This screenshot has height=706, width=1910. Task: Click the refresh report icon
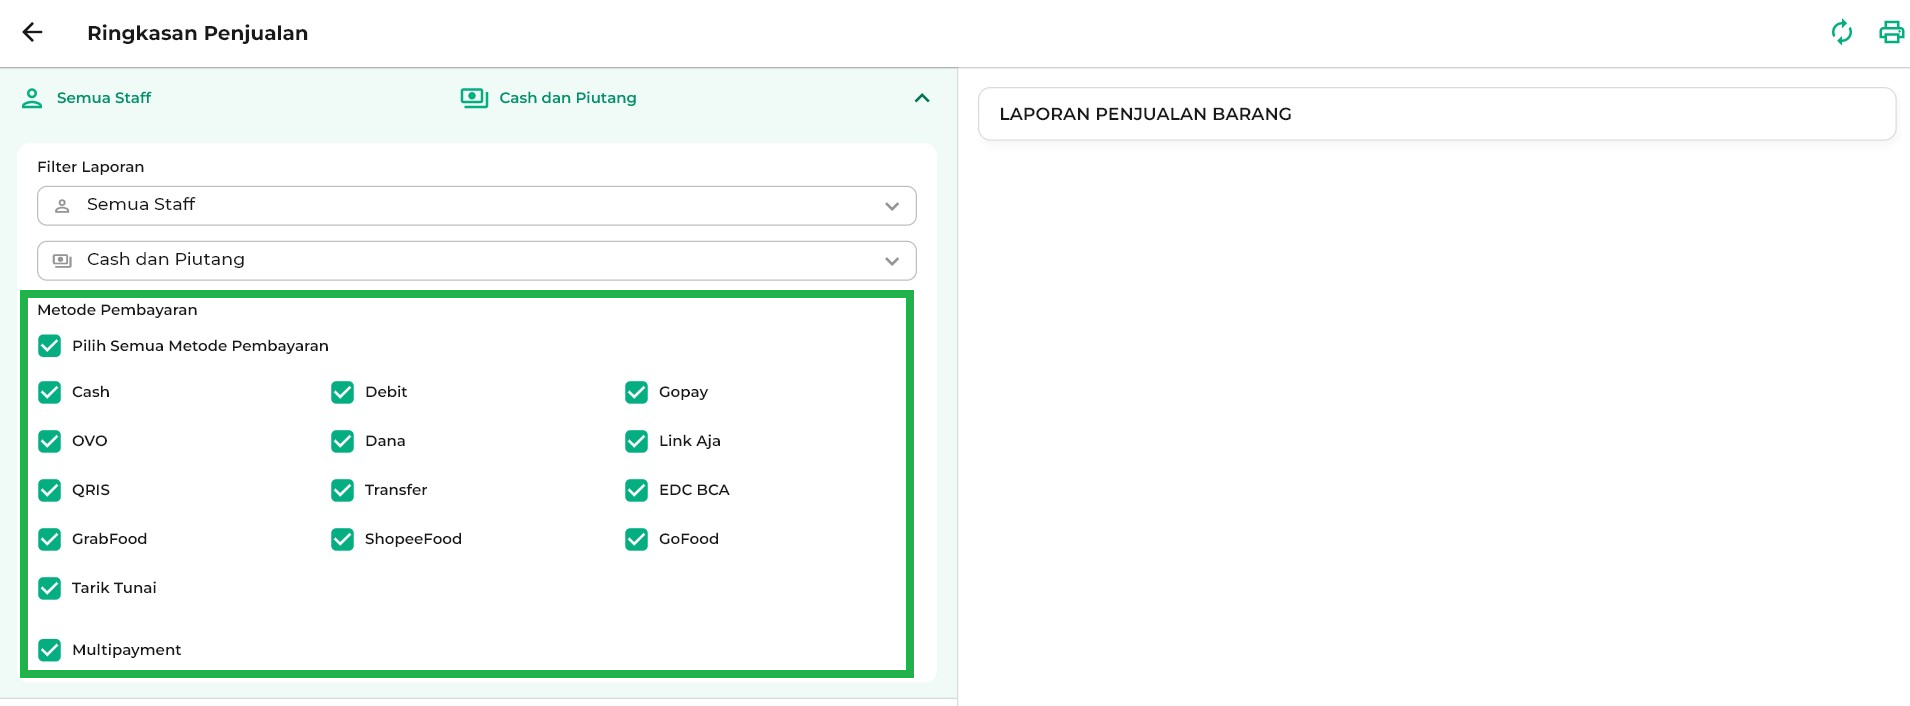tap(1841, 33)
